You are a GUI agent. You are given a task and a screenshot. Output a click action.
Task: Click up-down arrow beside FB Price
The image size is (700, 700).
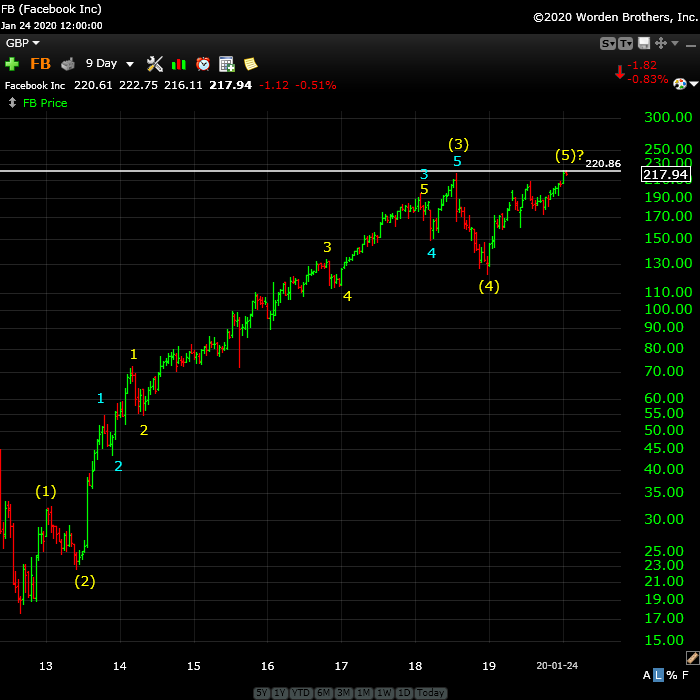(x=12, y=103)
